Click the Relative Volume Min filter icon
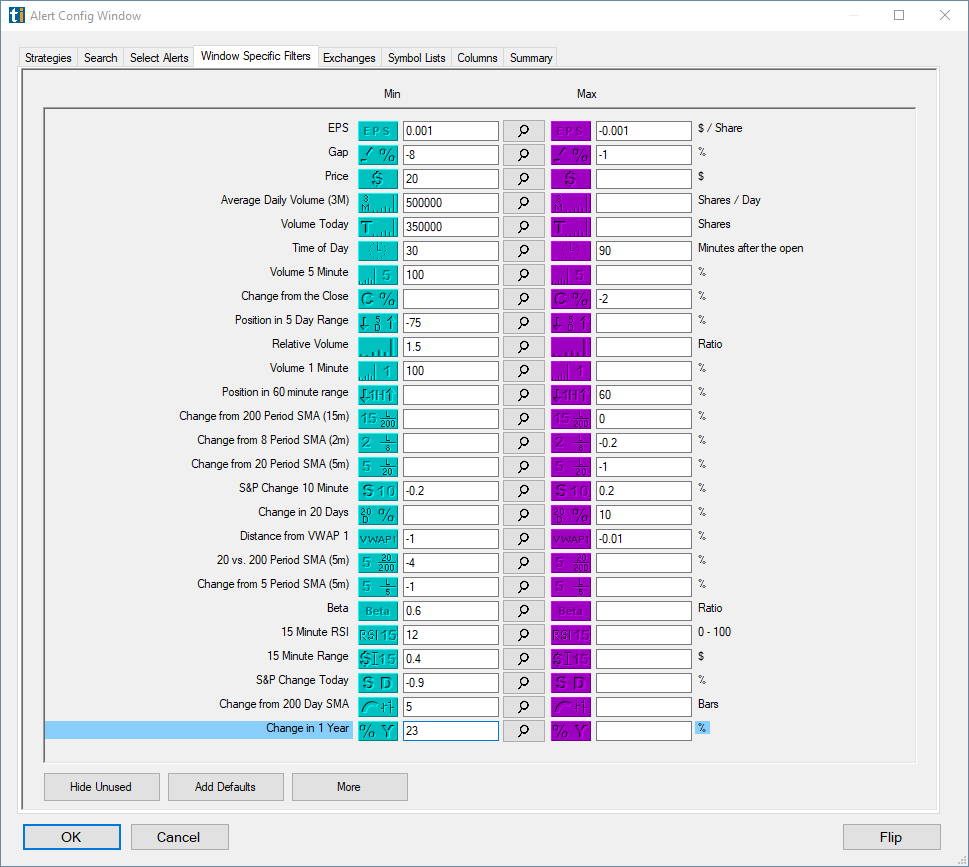 click(x=377, y=346)
